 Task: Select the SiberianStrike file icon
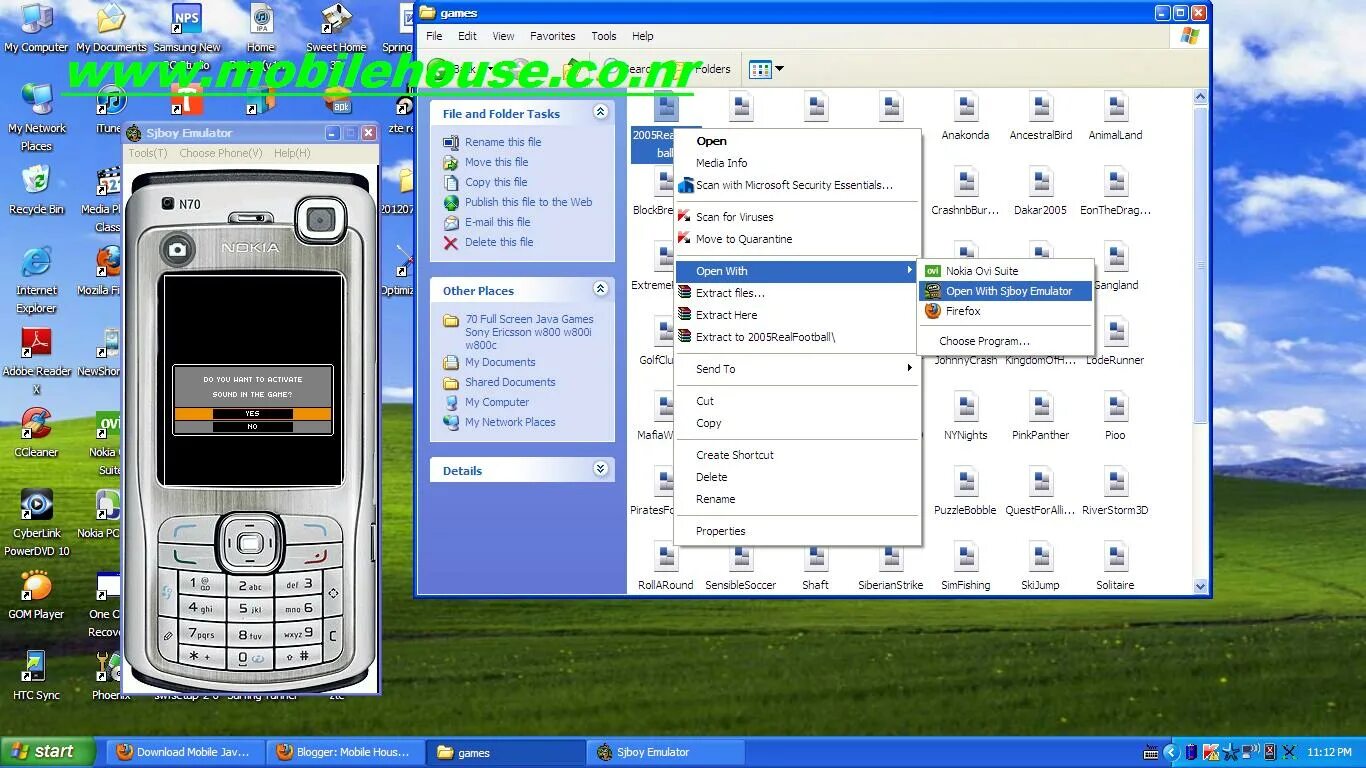tap(890, 557)
